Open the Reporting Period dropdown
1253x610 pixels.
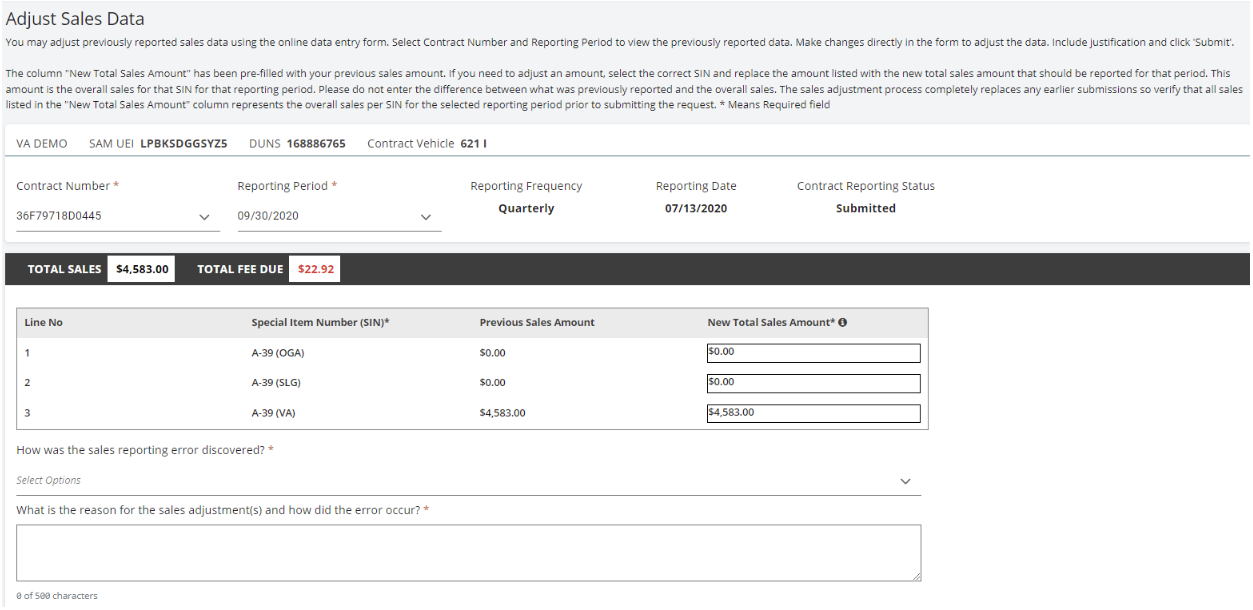tap(339, 216)
